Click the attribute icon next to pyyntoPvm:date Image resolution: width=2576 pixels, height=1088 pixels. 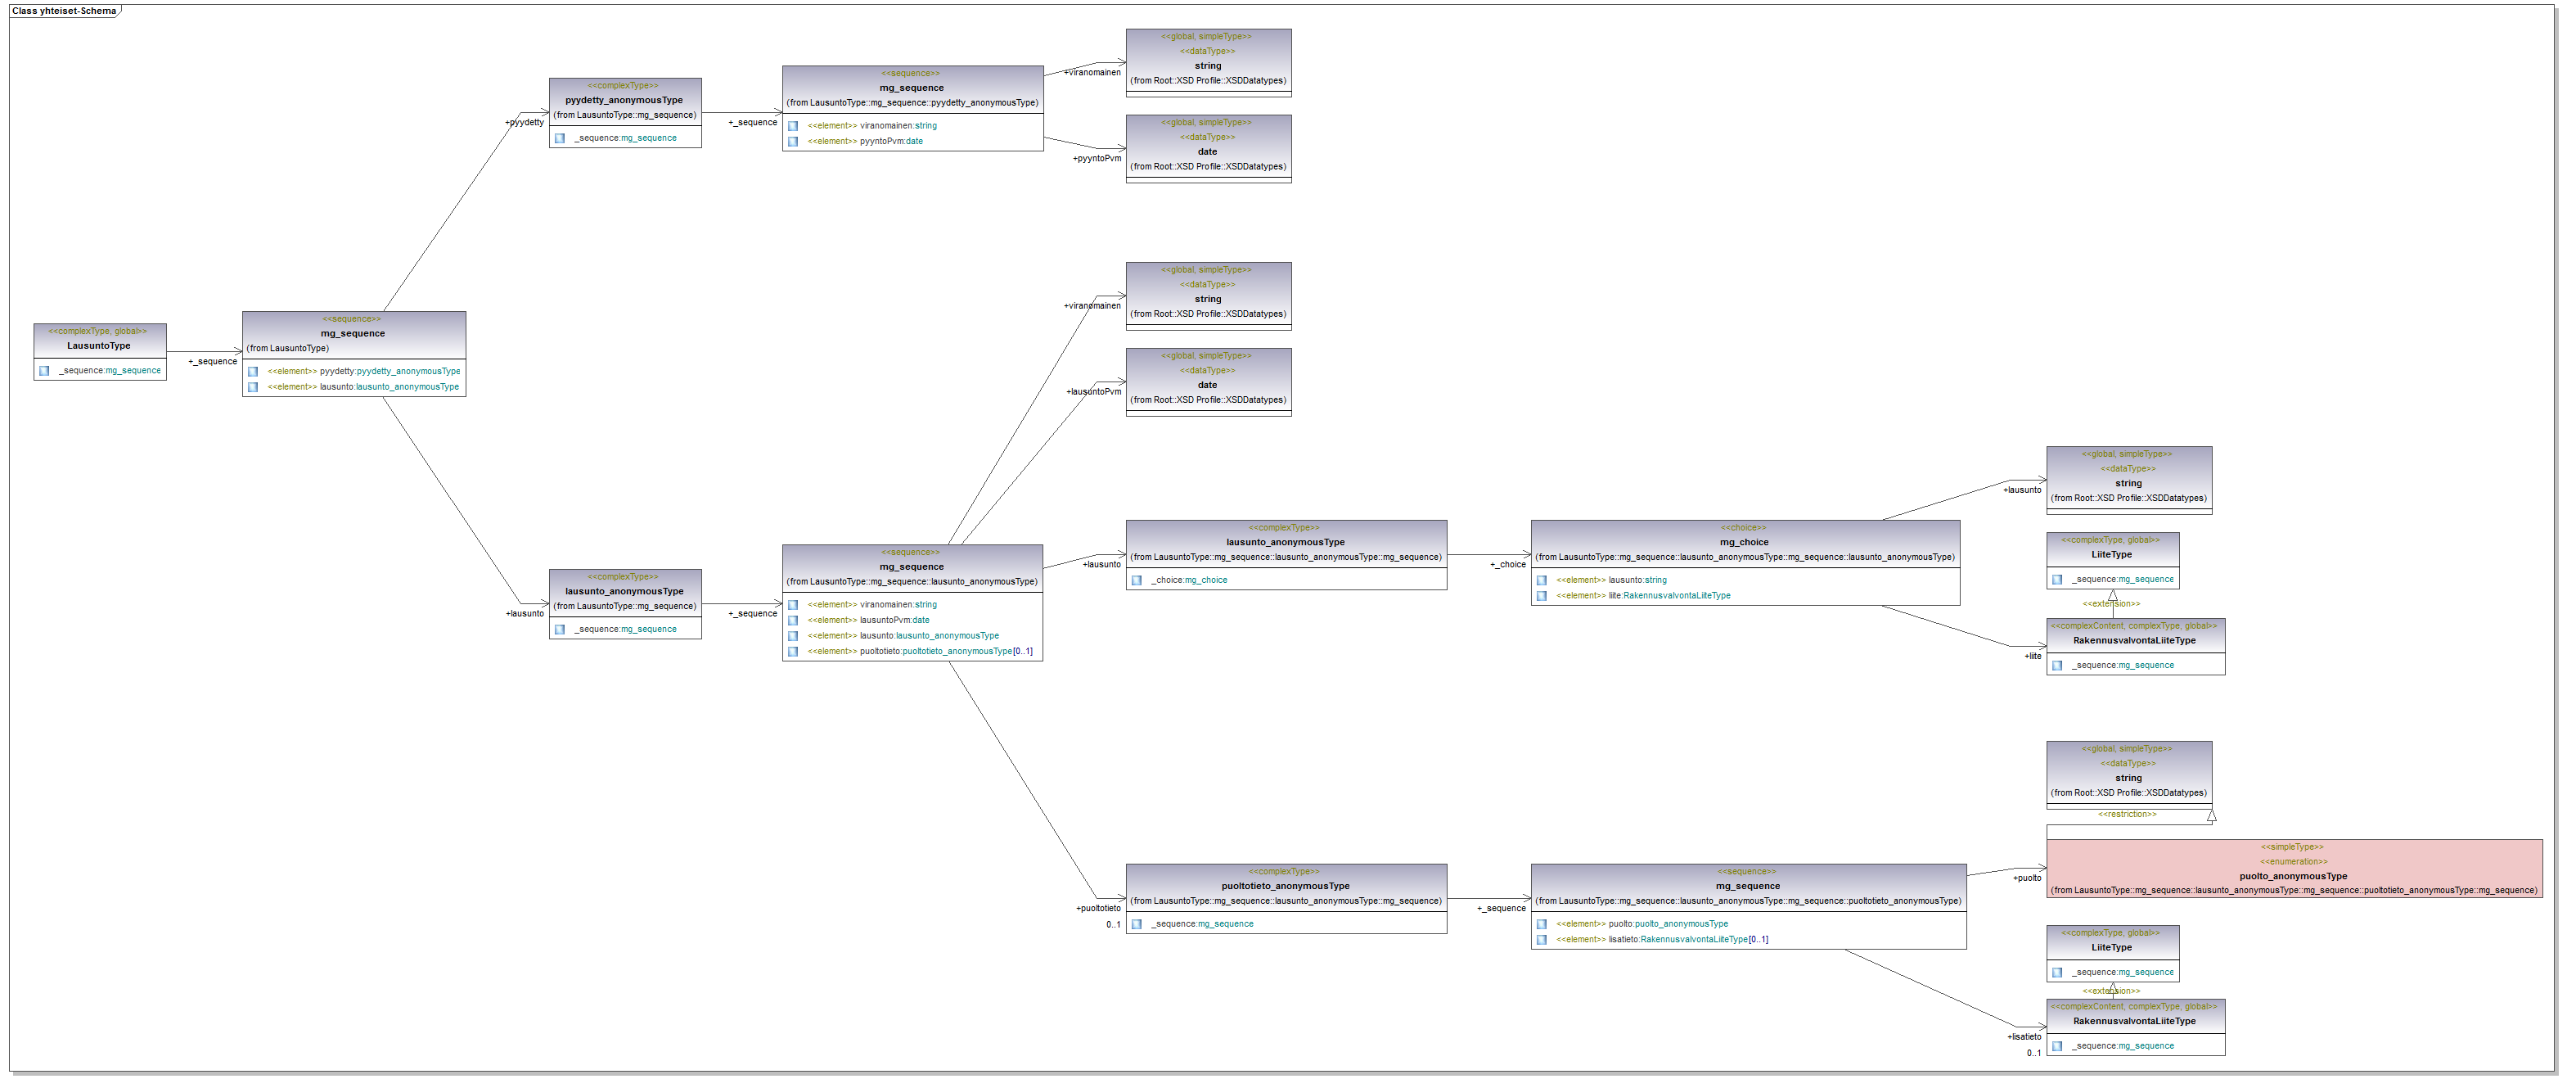pyautogui.click(x=793, y=142)
